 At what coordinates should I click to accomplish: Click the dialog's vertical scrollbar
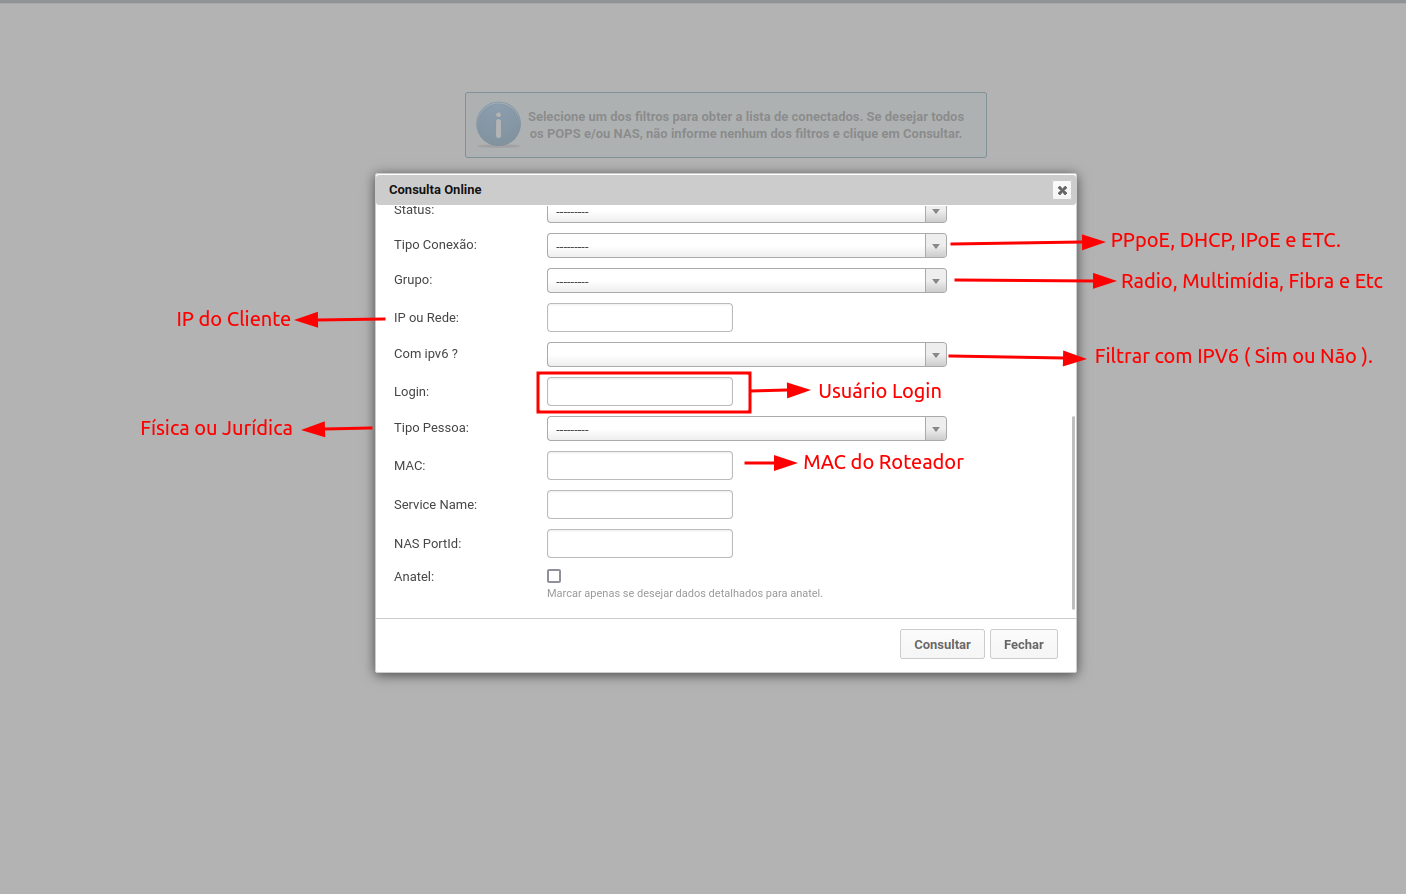[x=1073, y=510]
